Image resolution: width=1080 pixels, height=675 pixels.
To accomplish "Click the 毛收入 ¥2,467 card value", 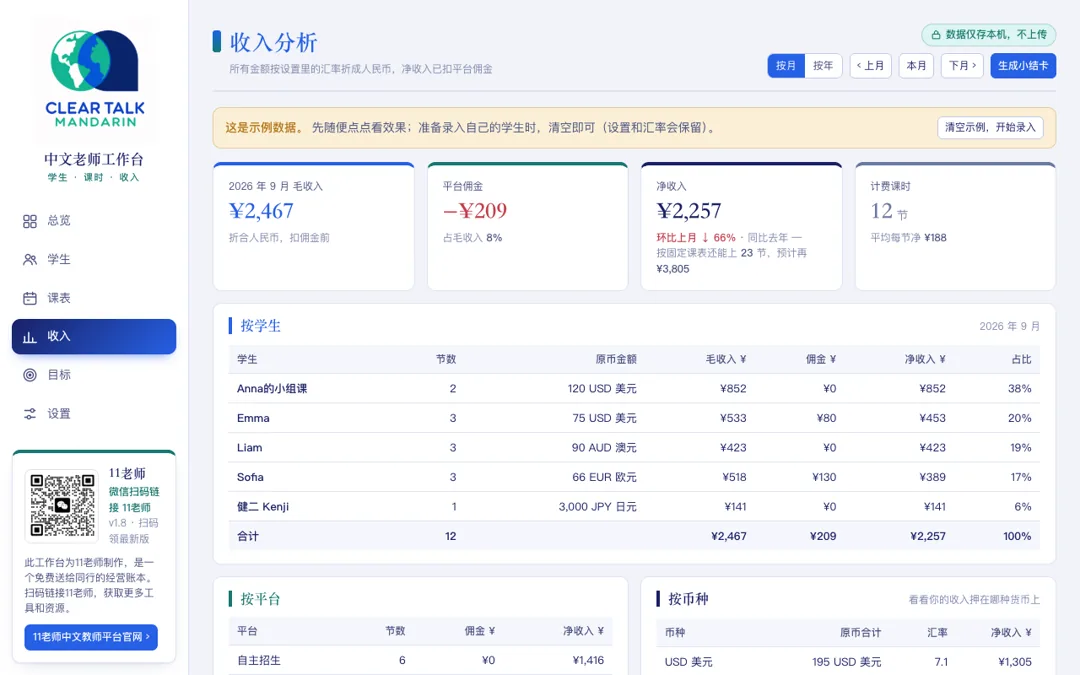I will click(x=261, y=211).
